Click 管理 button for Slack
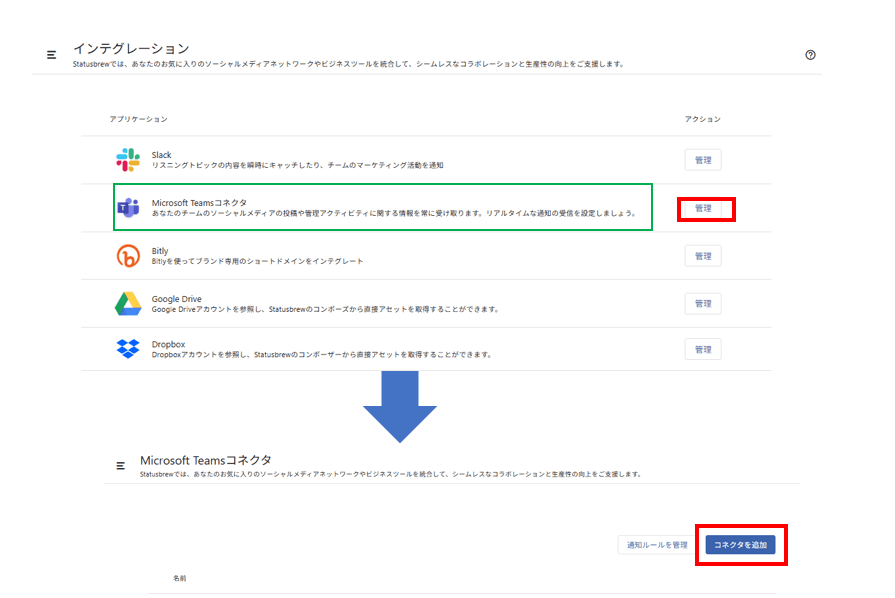The width and height of the screenshot is (895, 598). 703,160
